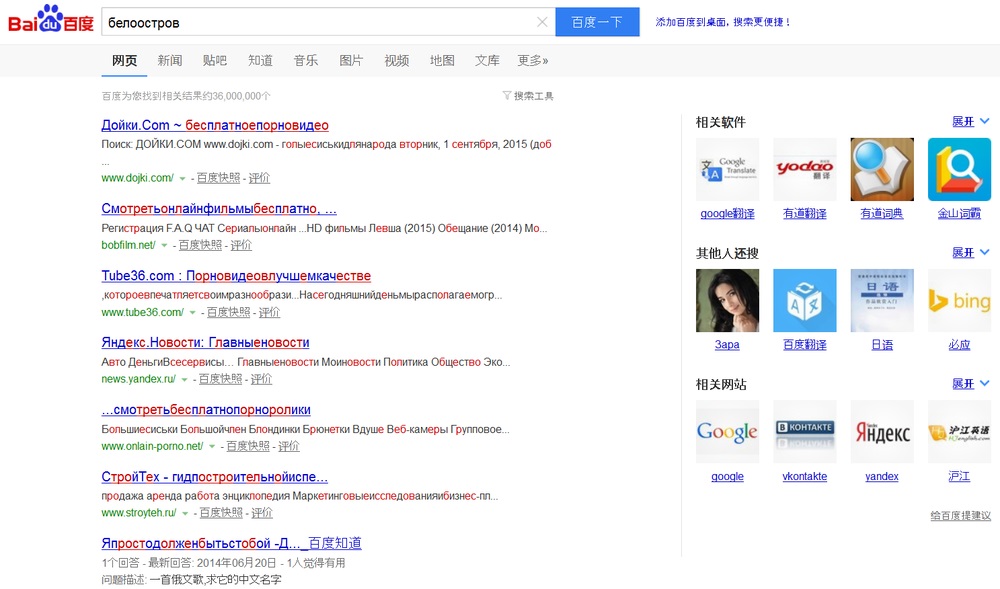Open the Яндекс.Новости result link
Viewport: 1000px width, 589px height.
pos(205,343)
